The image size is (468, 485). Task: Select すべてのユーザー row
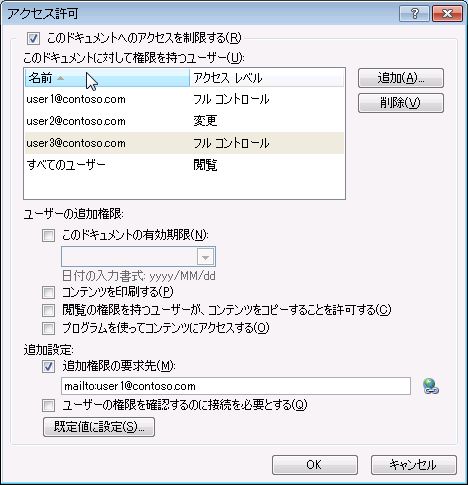click(184, 165)
